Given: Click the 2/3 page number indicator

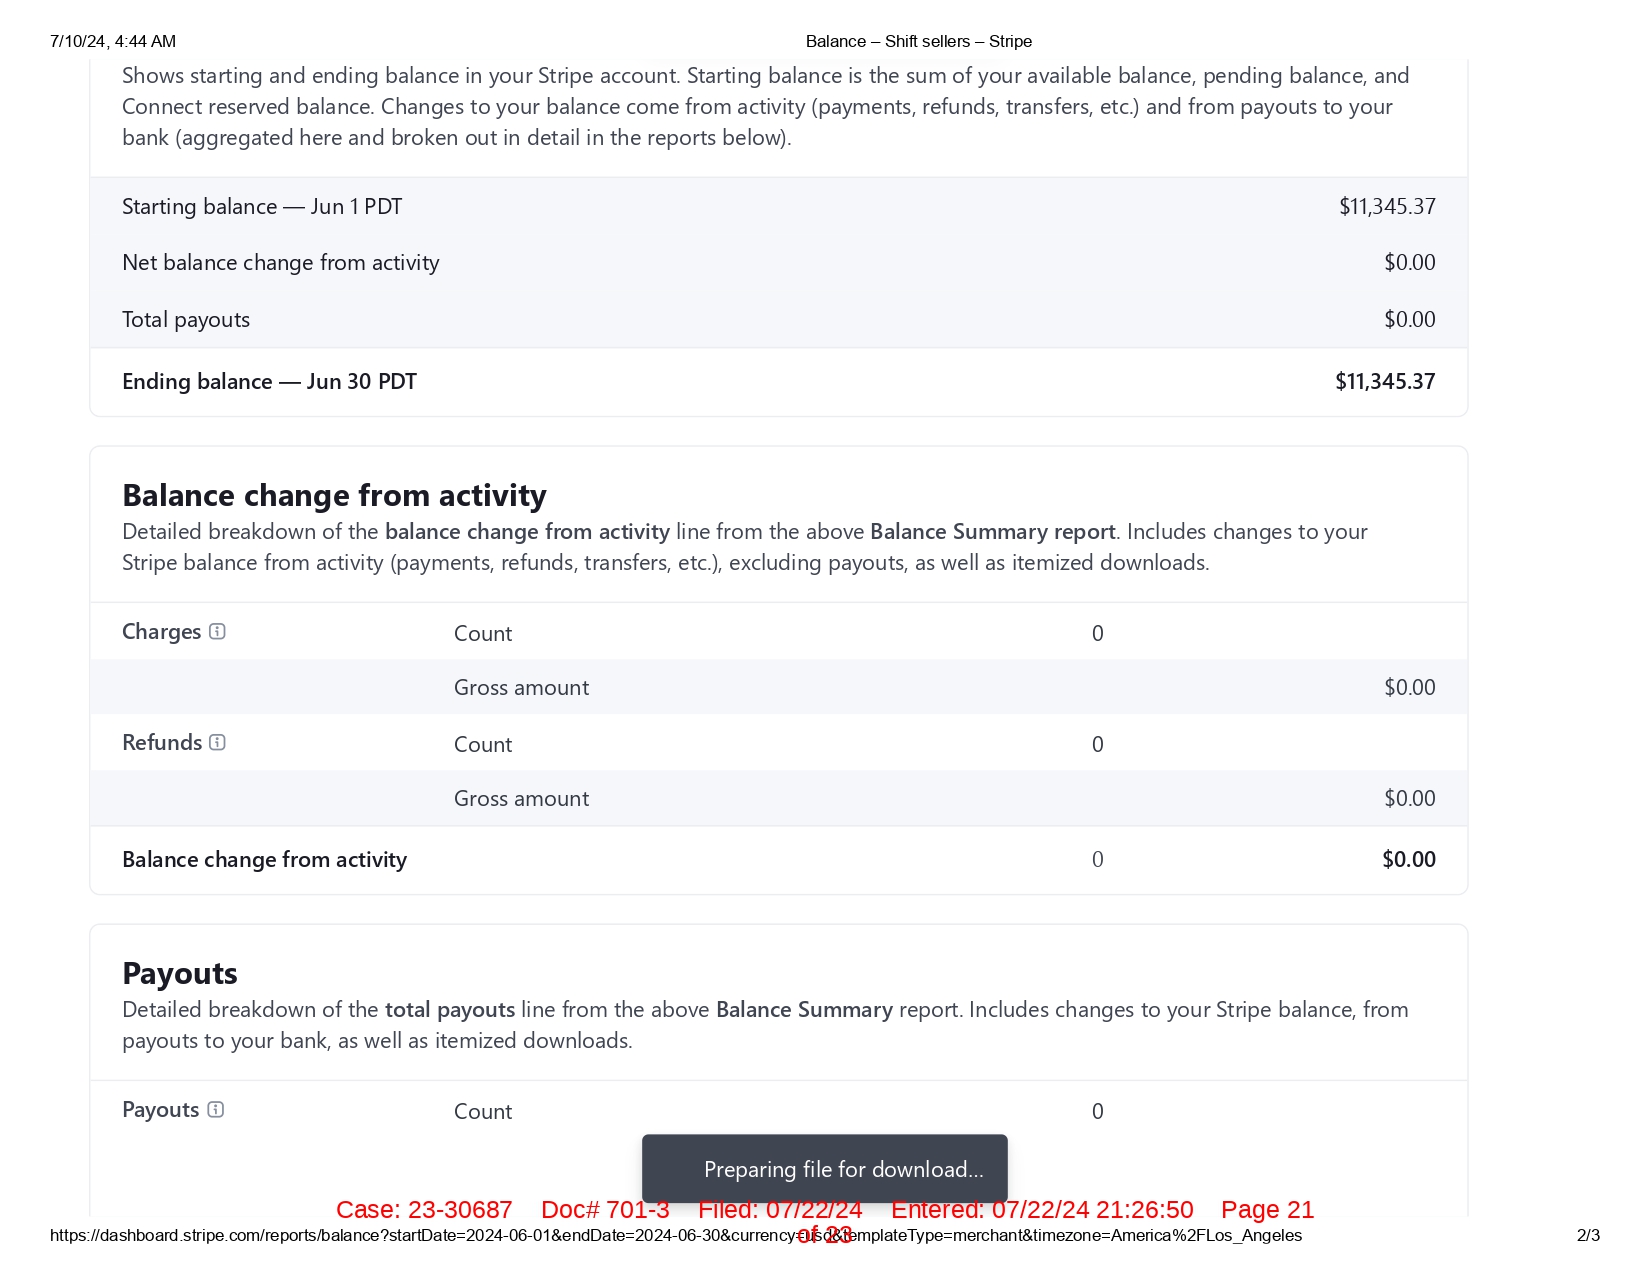Looking at the screenshot, I should (x=1588, y=1236).
